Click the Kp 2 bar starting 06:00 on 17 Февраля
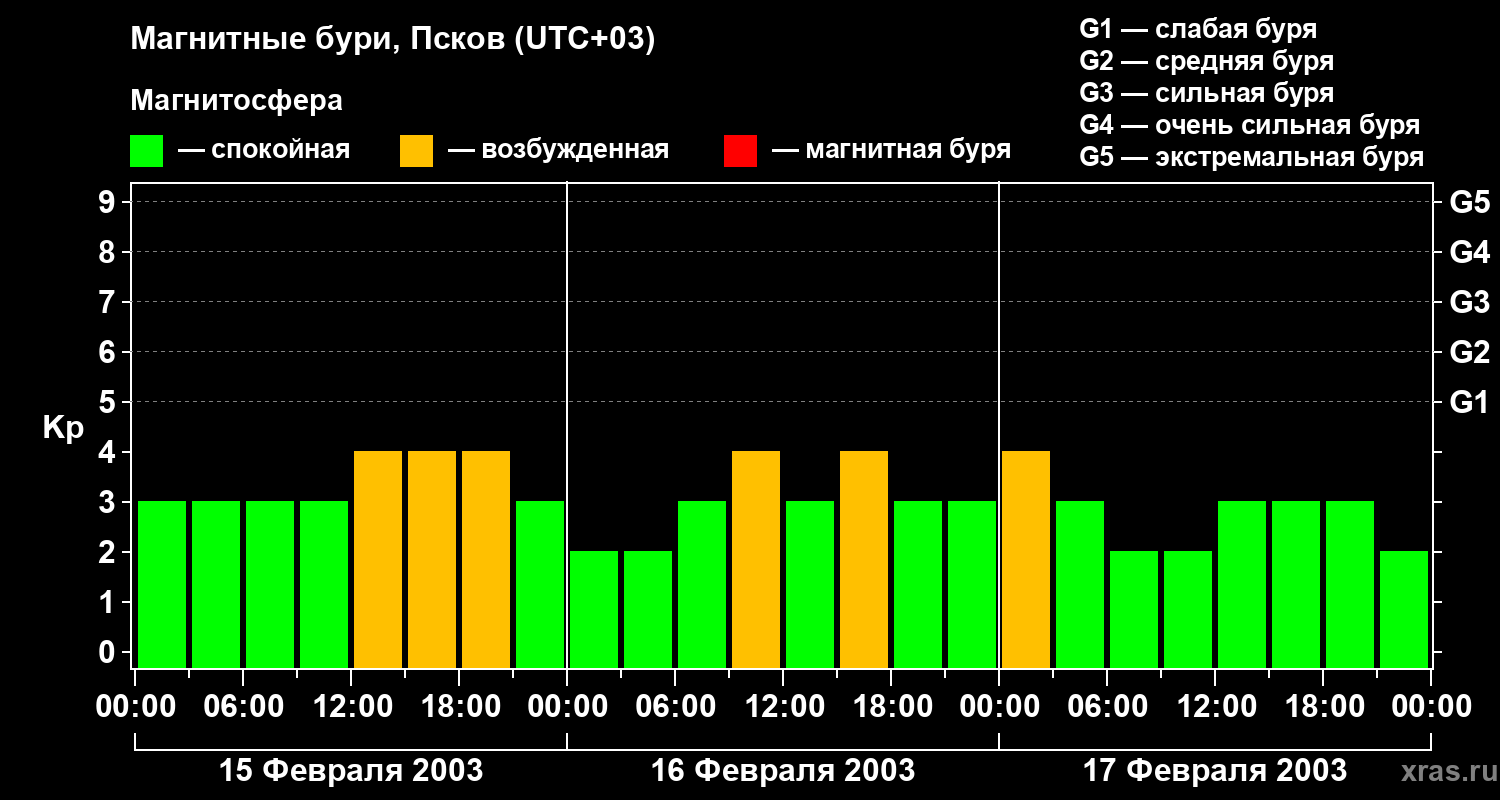 pos(1134,609)
